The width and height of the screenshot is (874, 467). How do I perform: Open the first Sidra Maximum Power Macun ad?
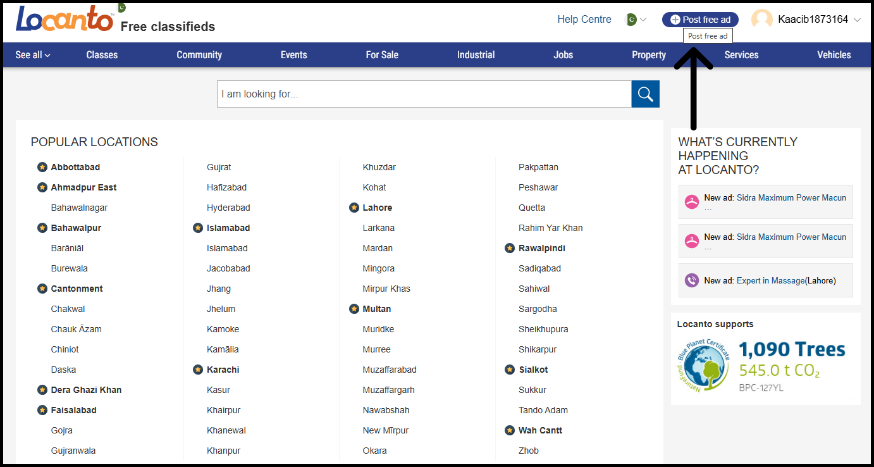pyautogui.click(x=791, y=198)
